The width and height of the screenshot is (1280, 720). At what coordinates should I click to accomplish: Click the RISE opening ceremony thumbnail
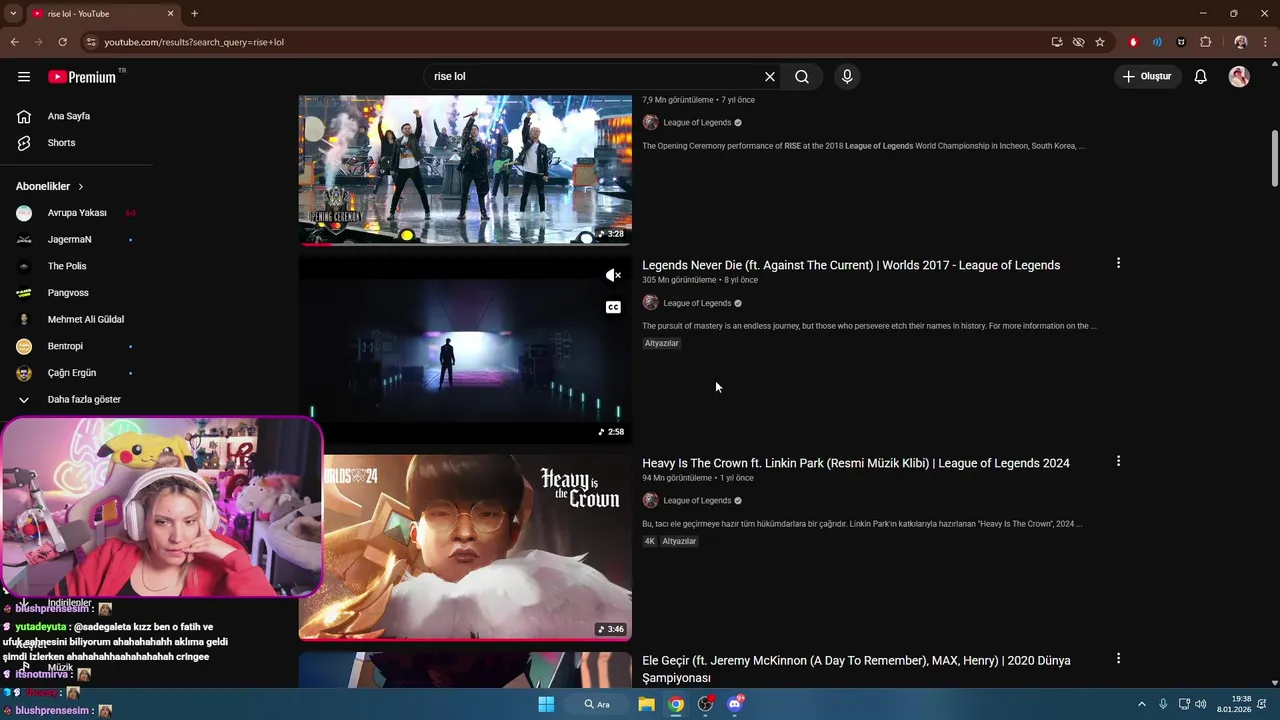(x=465, y=170)
